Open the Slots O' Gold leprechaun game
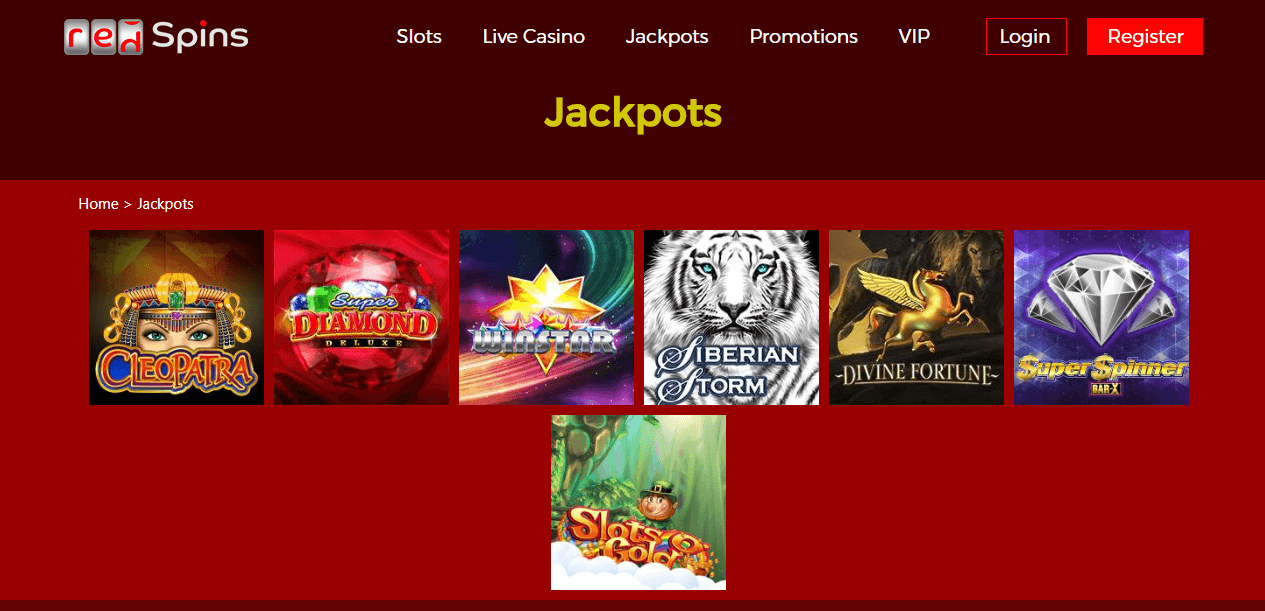The height and width of the screenshot is (611, 1265). (x=638, y=502)
